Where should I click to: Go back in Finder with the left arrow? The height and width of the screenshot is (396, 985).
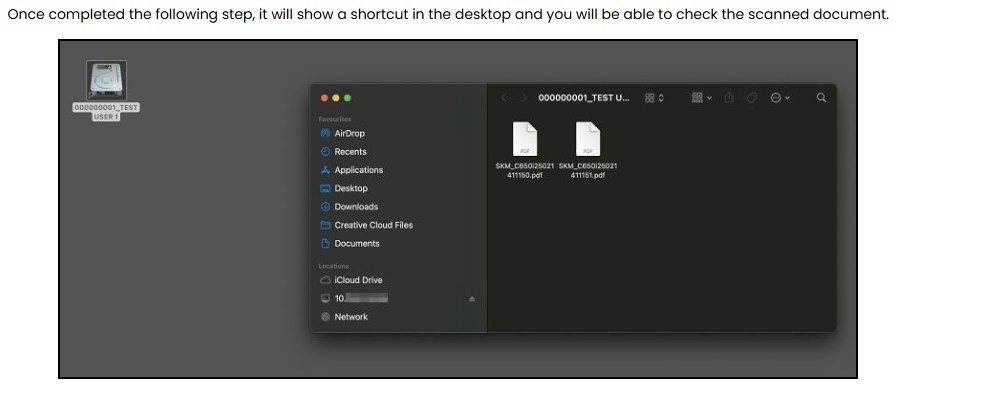click(504, 97)
